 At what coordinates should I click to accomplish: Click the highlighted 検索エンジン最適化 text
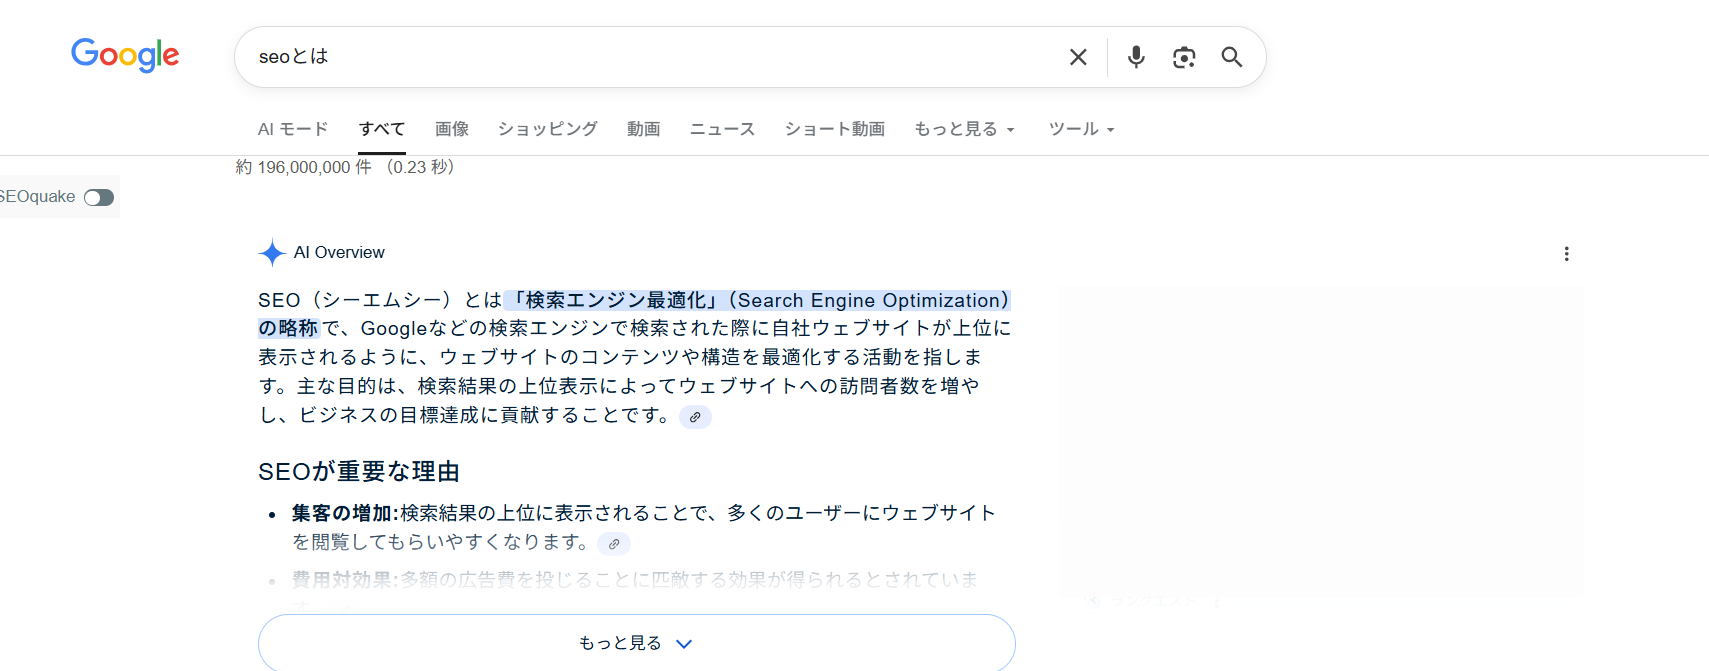615,301
